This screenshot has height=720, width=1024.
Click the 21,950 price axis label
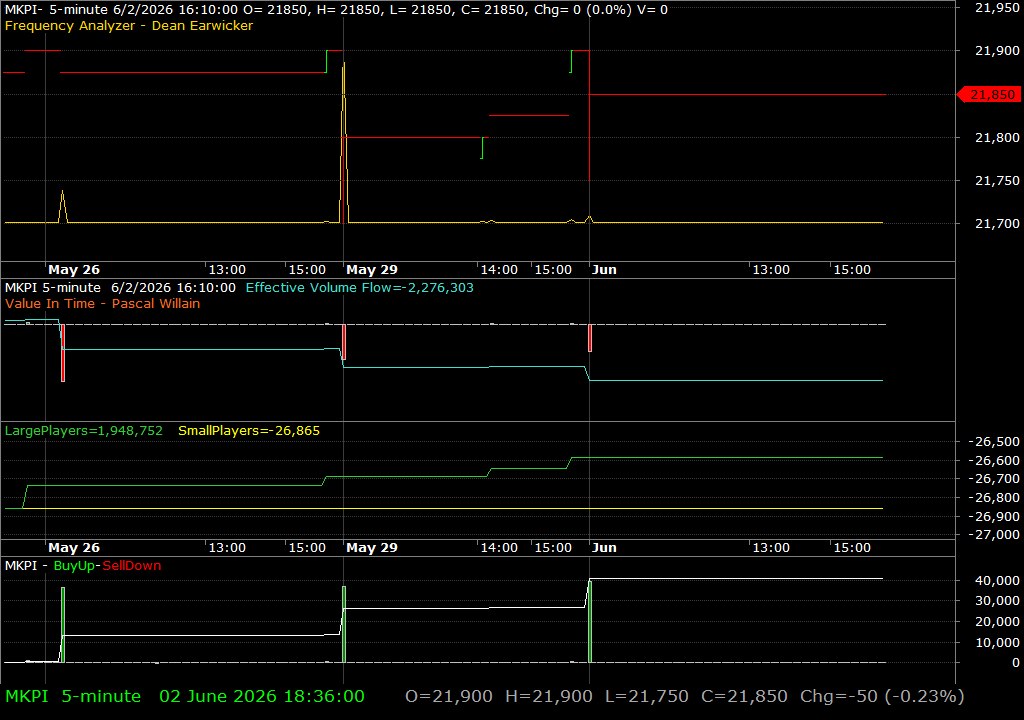tap(997, 8)
